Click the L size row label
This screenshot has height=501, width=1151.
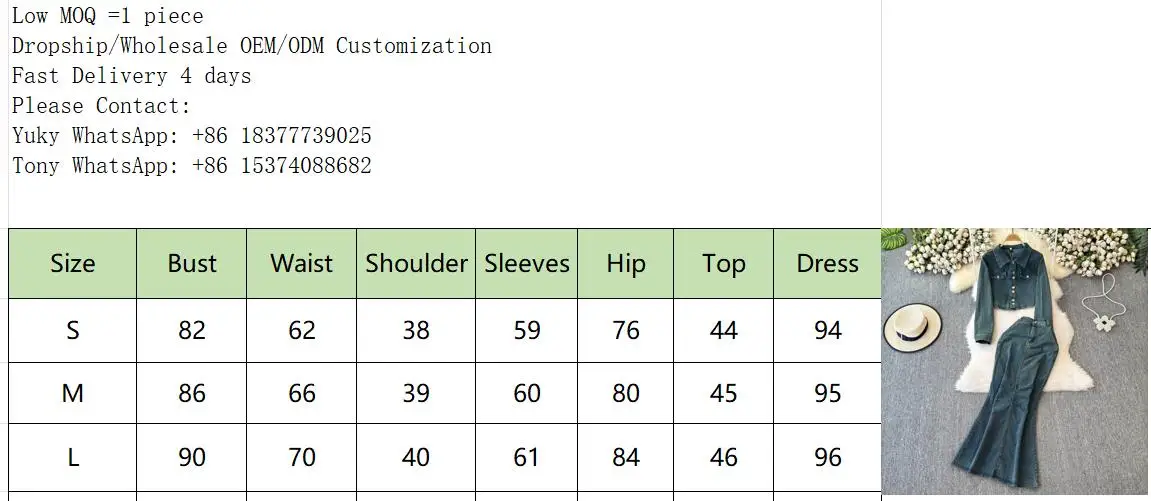click(72, 457)
